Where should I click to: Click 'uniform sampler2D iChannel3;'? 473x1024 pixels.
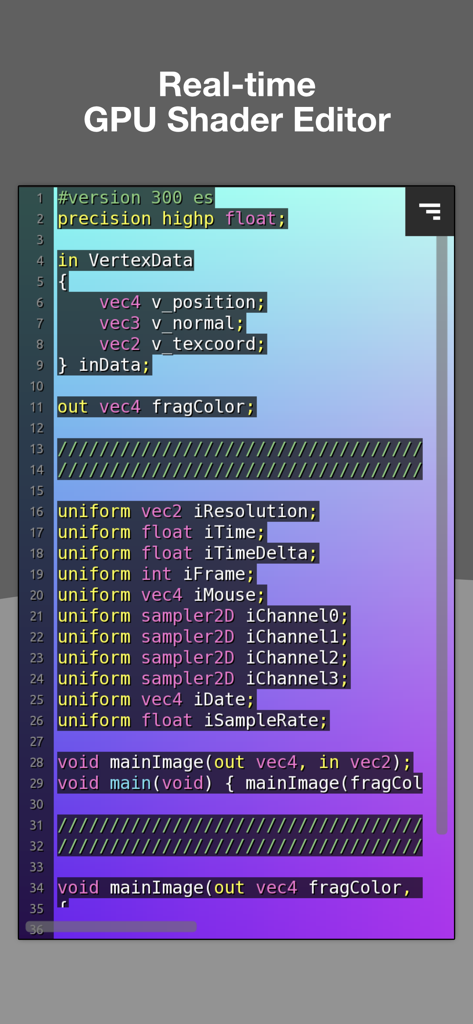203,679
